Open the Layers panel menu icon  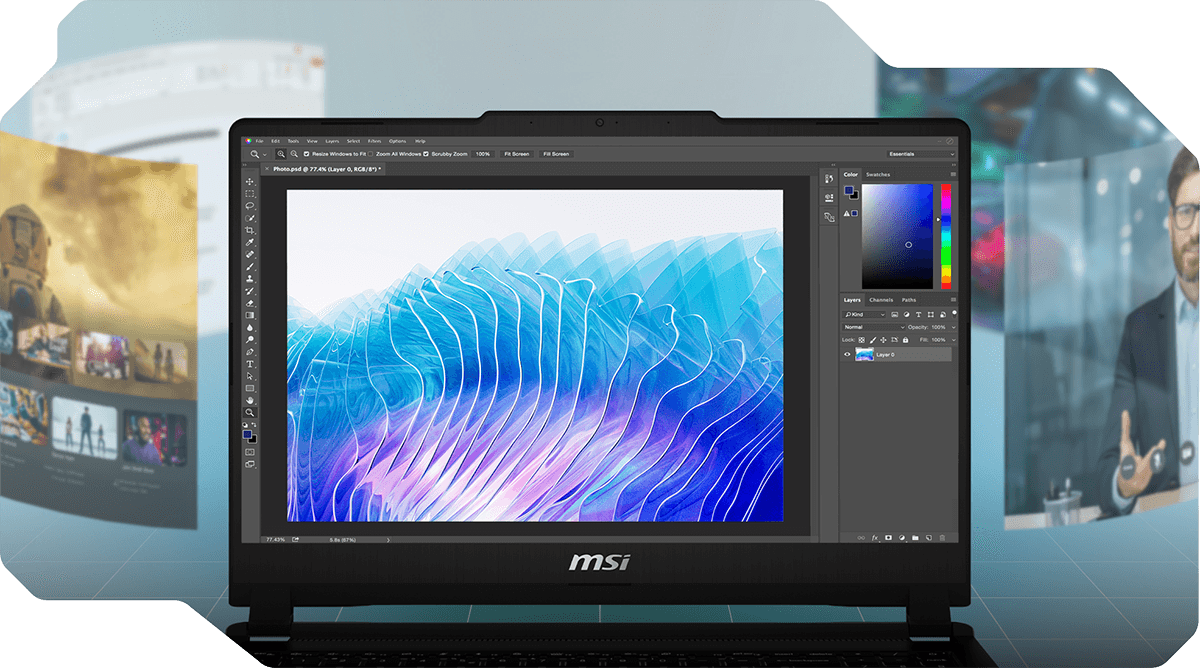953,300
